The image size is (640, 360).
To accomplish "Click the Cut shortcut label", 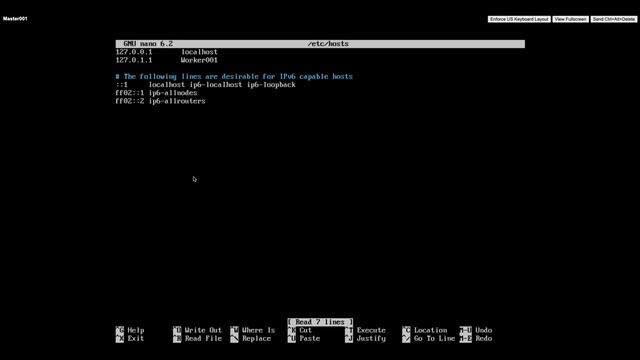I will tap(305, 330).
